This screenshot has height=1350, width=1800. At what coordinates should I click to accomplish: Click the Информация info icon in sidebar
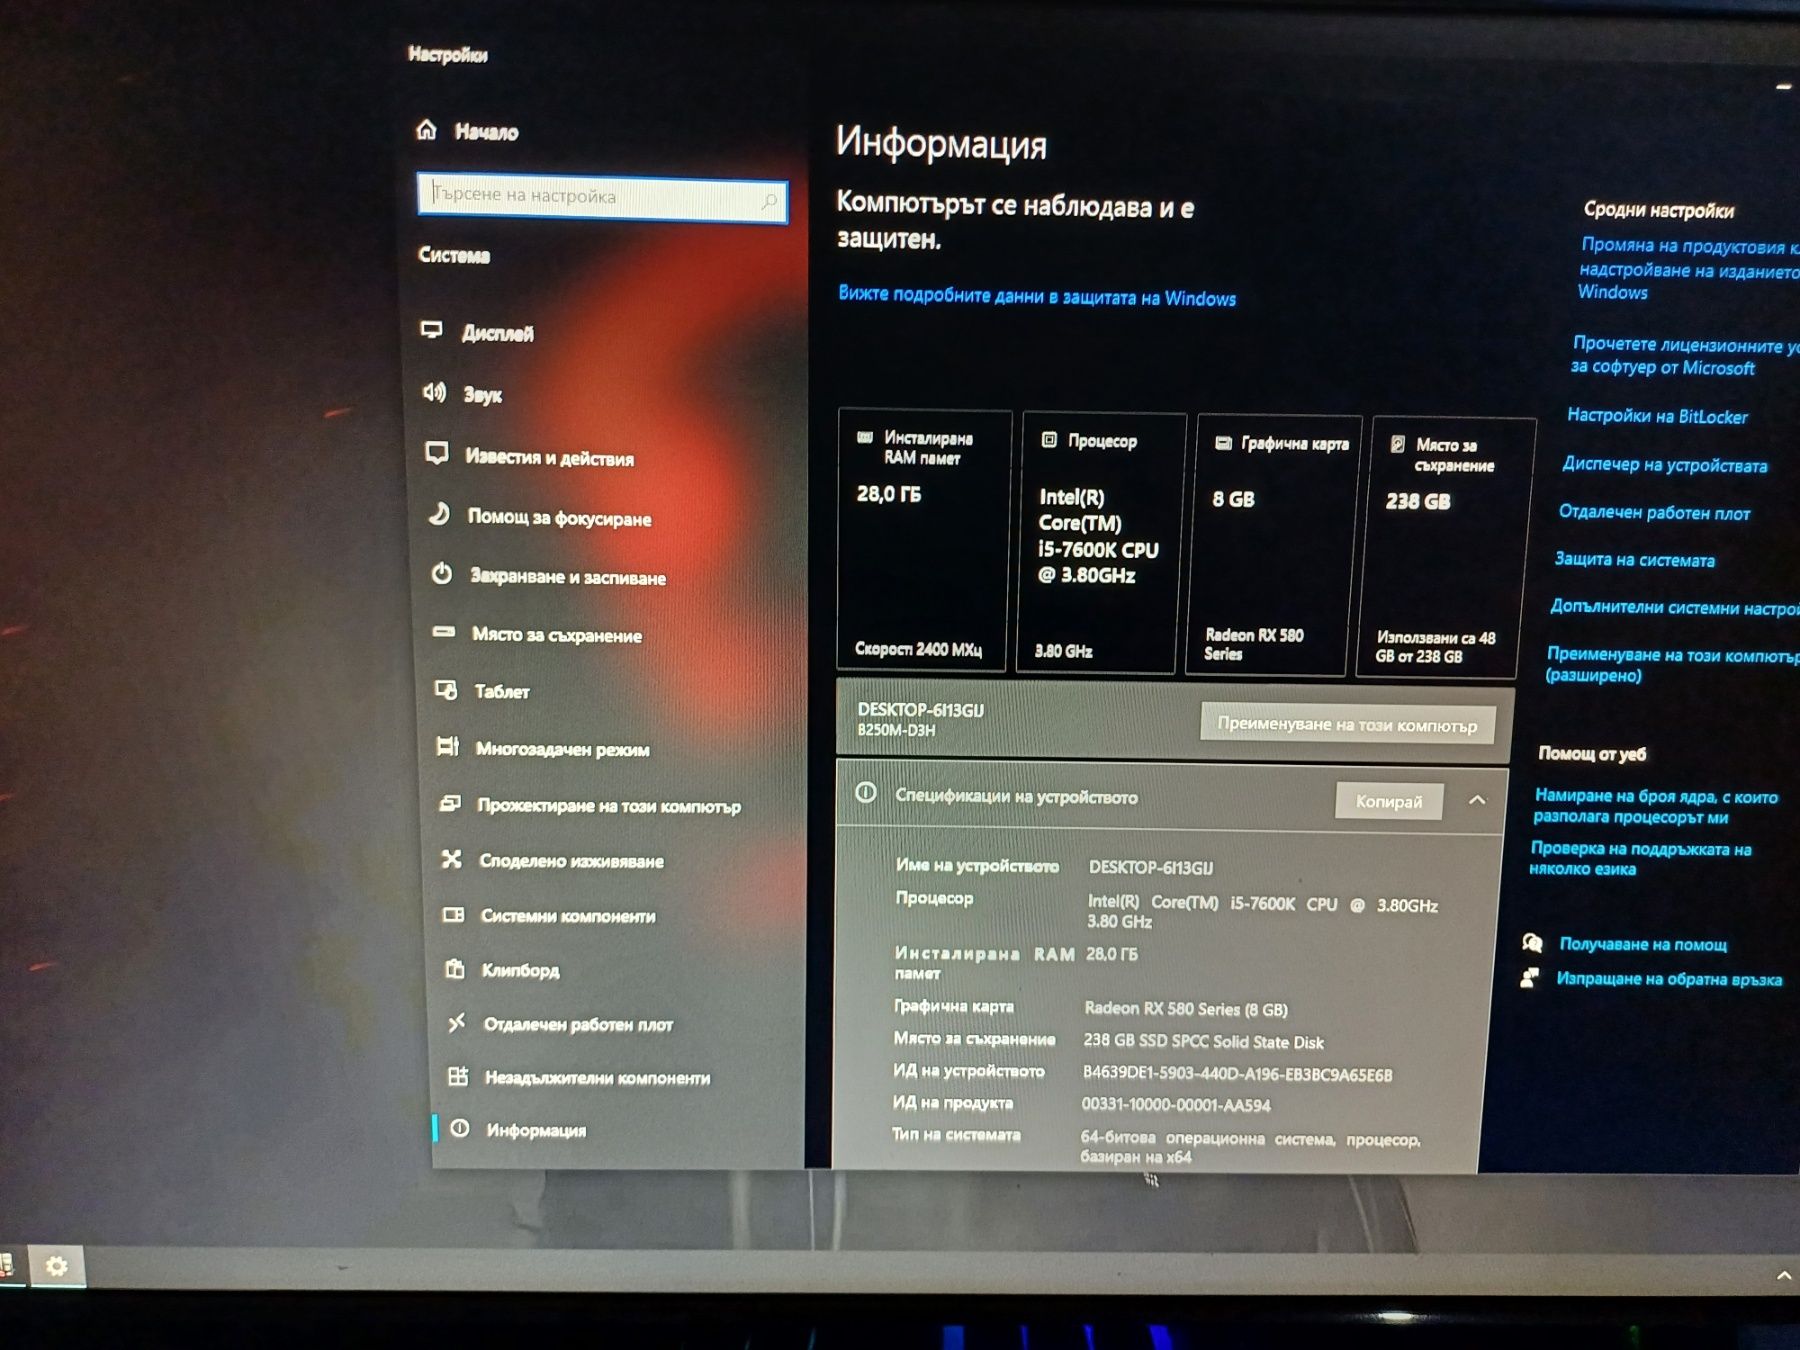[x=460, y=1128]
